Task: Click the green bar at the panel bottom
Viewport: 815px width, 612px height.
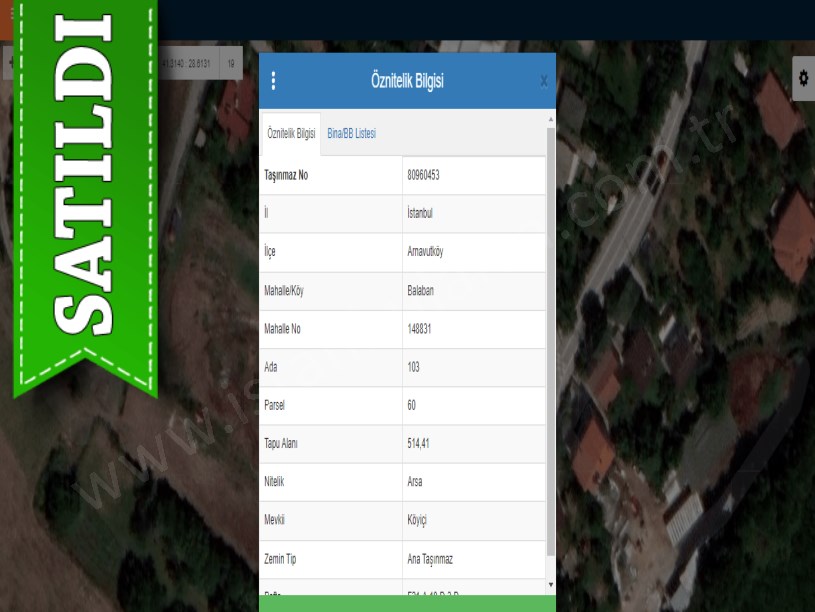Action: pos(407,603)
